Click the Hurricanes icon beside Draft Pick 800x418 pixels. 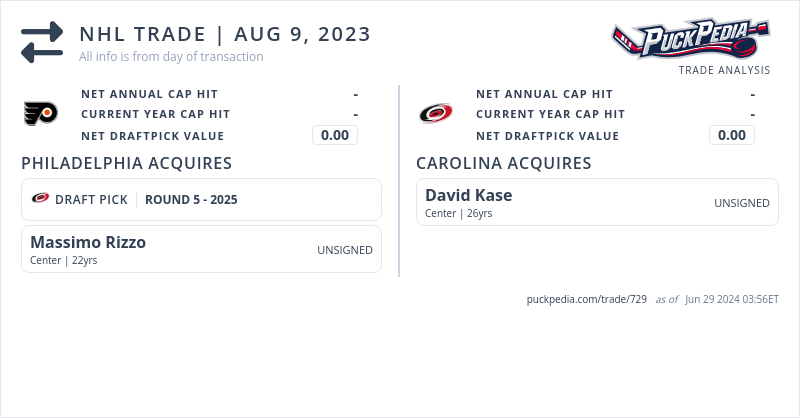[41, 198]
